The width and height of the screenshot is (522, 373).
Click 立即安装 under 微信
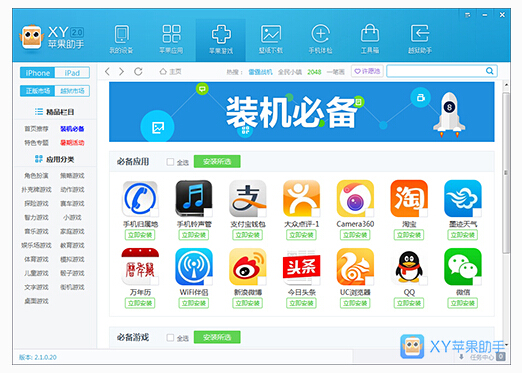tap(463, 303)
